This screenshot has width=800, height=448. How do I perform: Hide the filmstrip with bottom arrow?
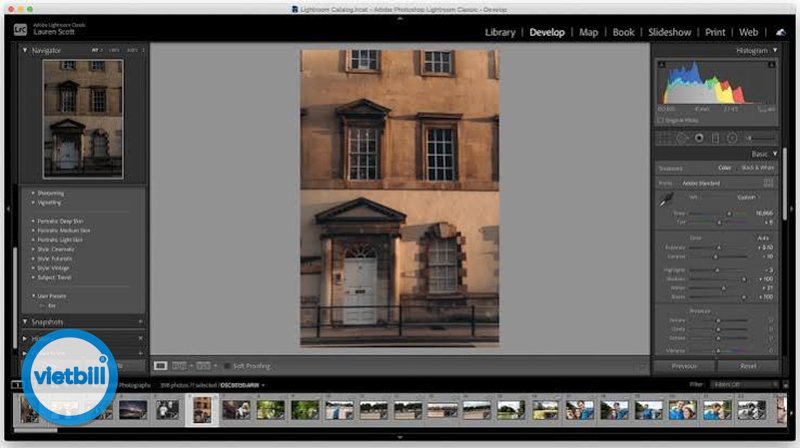click(x=400, y=437)
